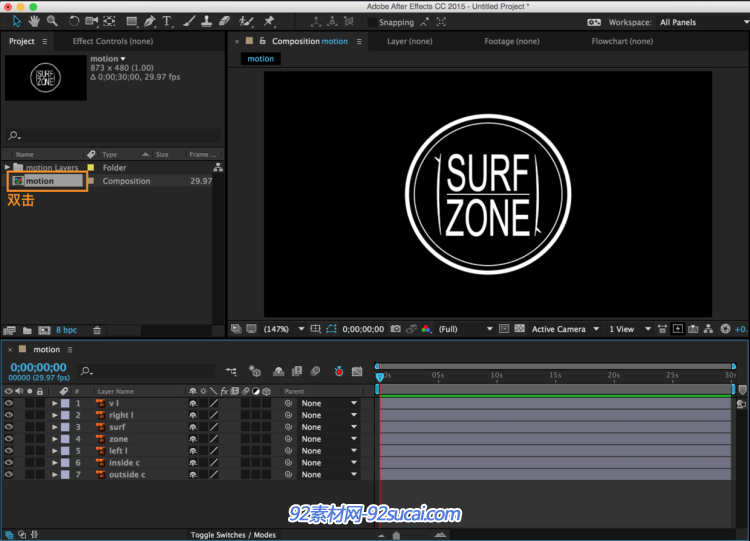Screen dimensions: 750x541
Task: Click Toggle Switches / Modes button
Action: (233, 535)
